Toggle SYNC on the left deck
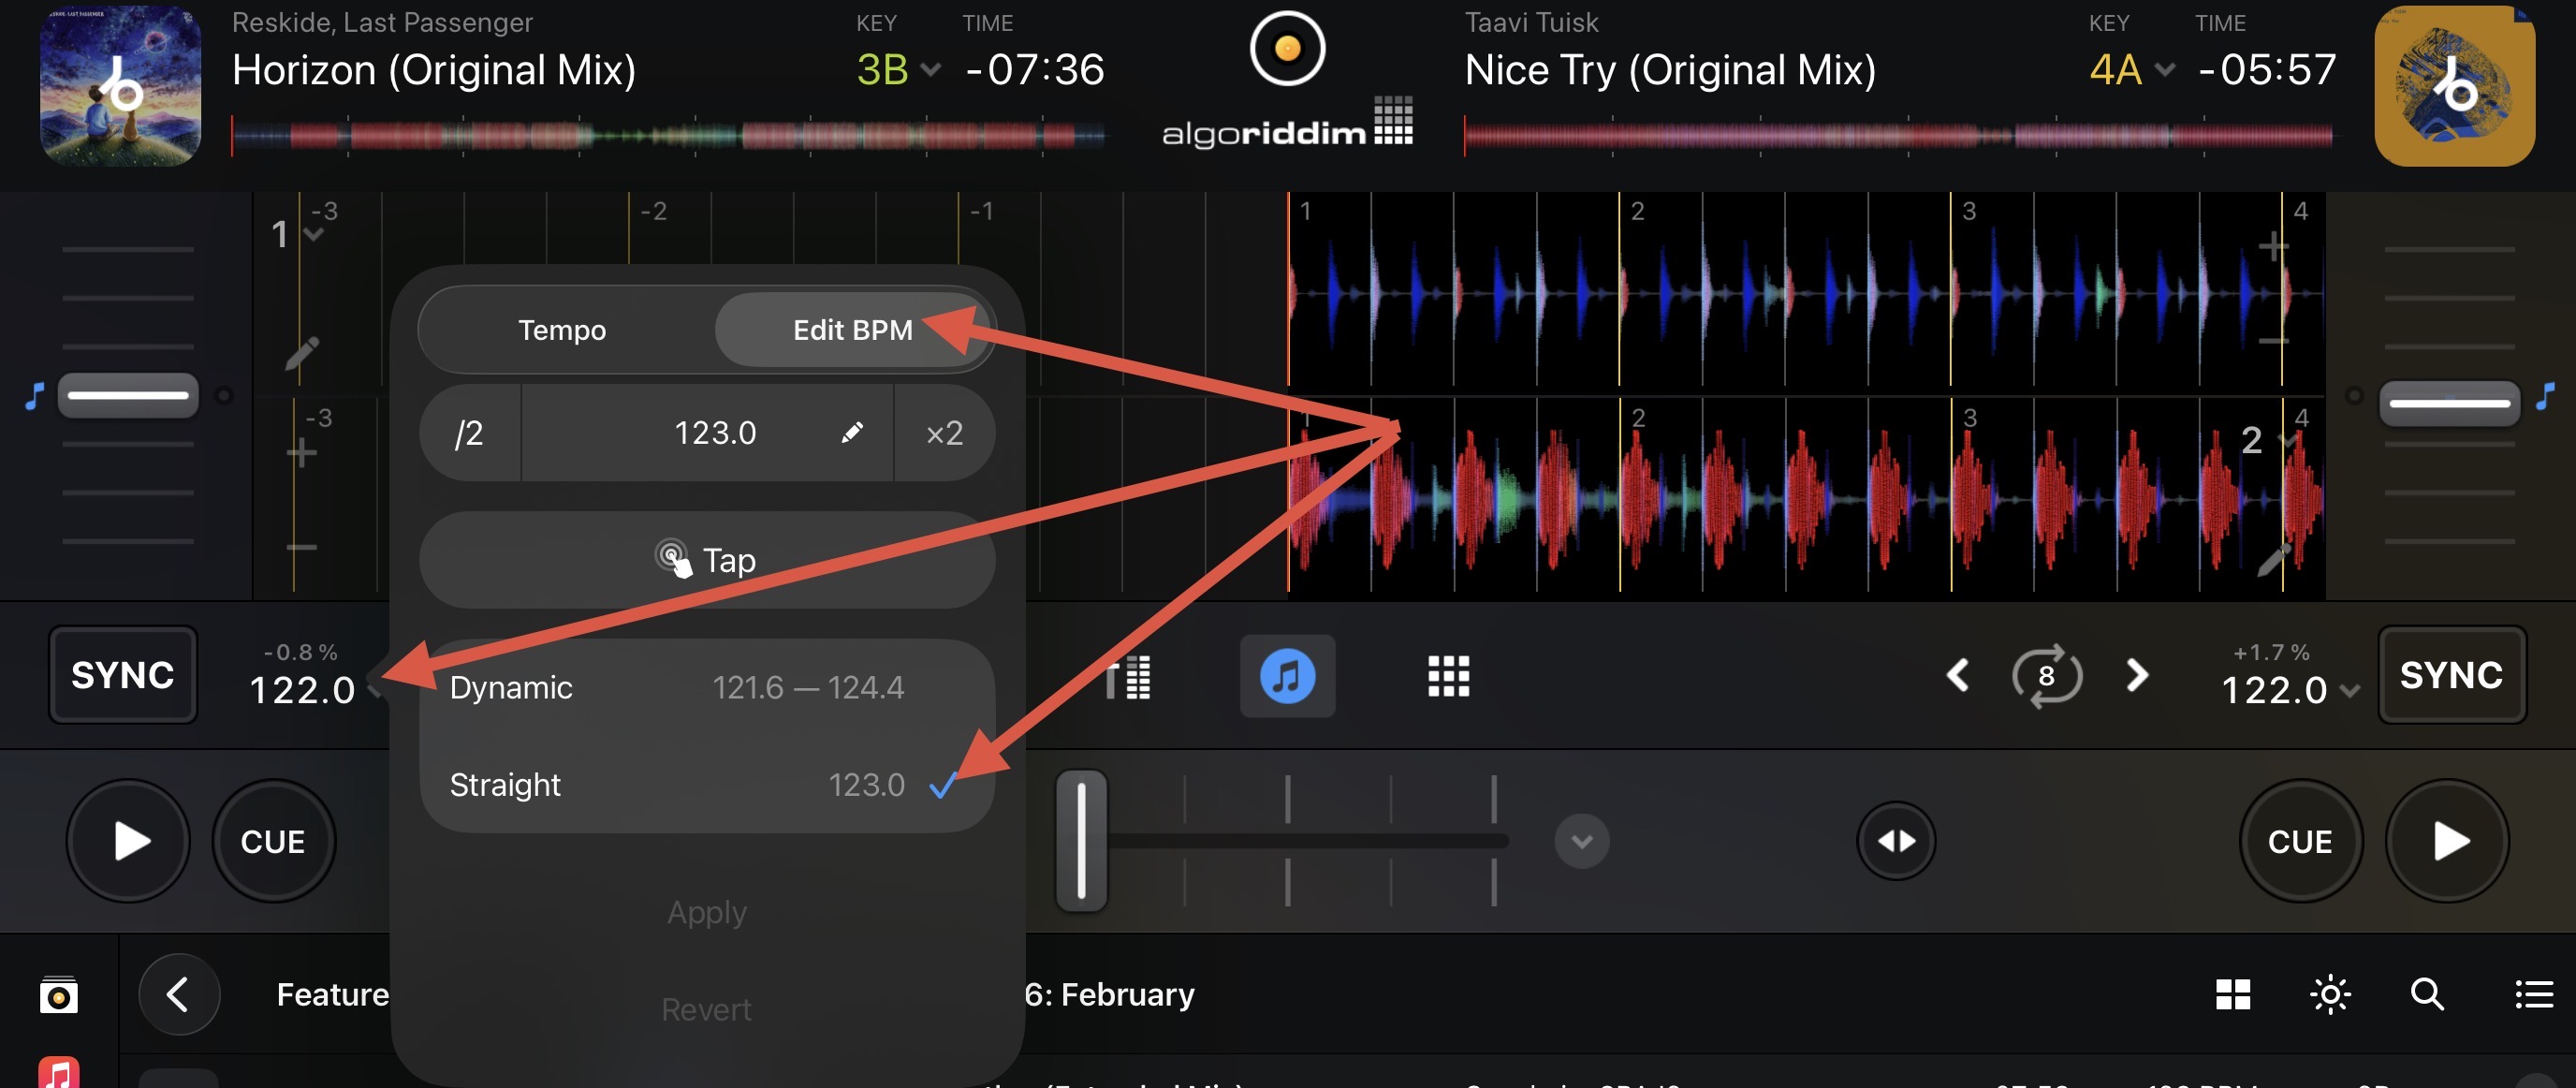The image size is (2576, 1088). click(x=123, y=675)
